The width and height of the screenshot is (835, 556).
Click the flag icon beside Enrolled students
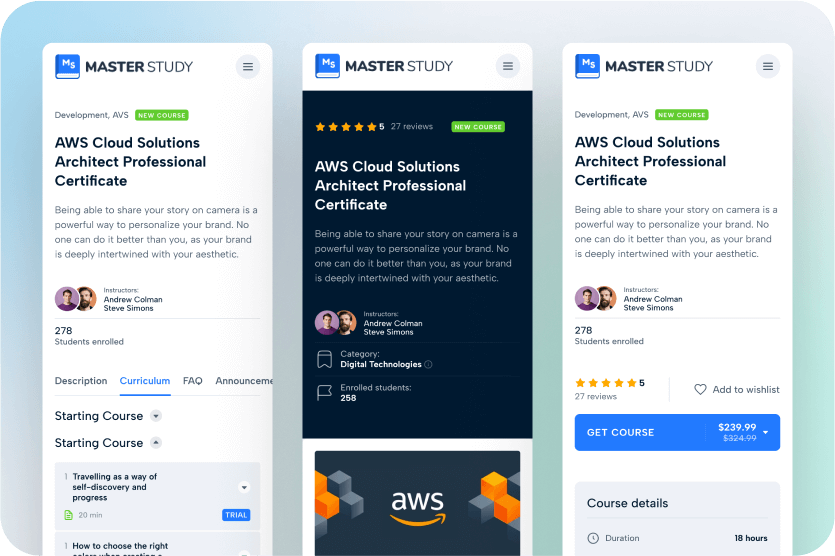(x=324, y=393)
